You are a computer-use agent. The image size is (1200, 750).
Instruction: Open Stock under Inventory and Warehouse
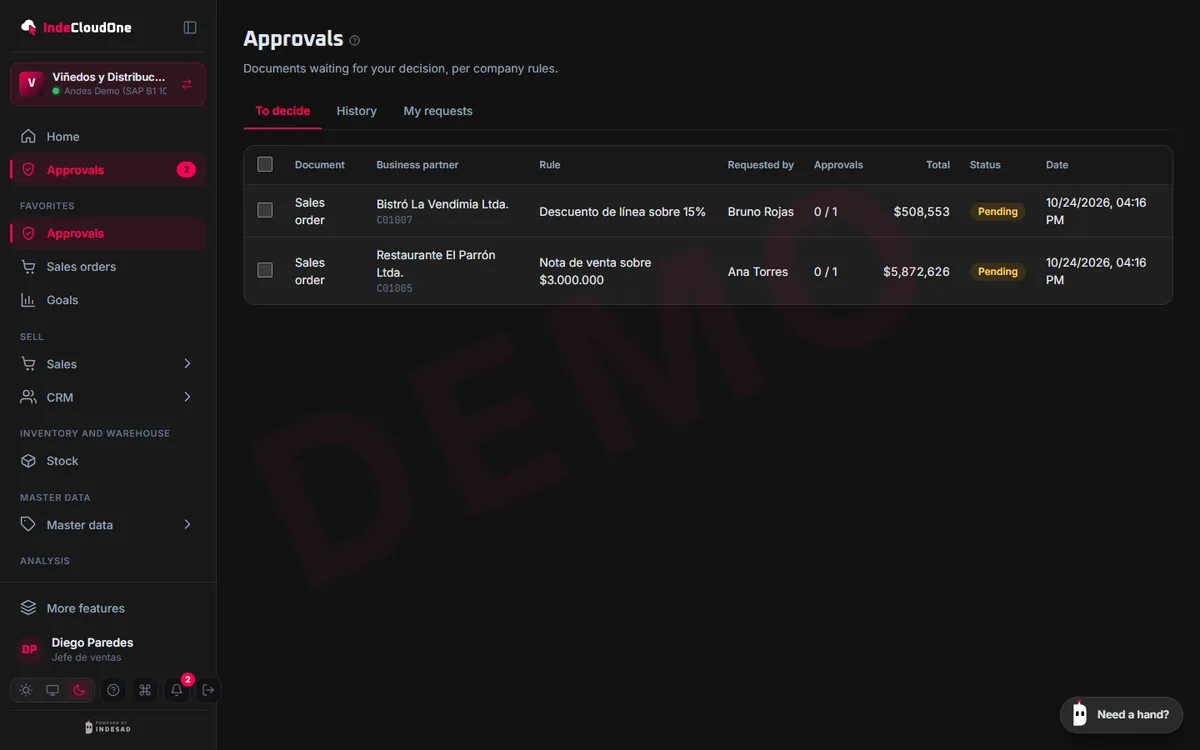pyautogui.click(x=108, y=461)
